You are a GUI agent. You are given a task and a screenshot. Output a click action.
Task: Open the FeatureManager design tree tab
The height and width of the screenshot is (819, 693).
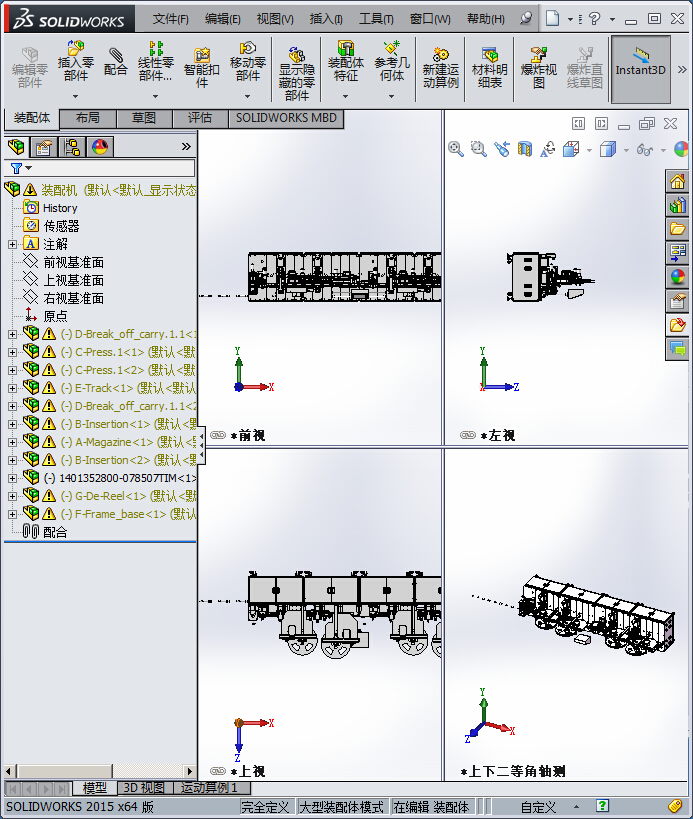point(16,147)
